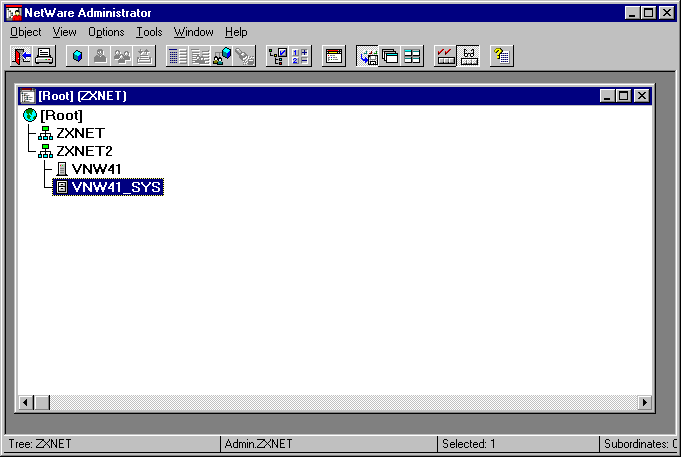The image size is (681, 457).
Task: Click the Print toolbar icon
Action: (44, 56)
